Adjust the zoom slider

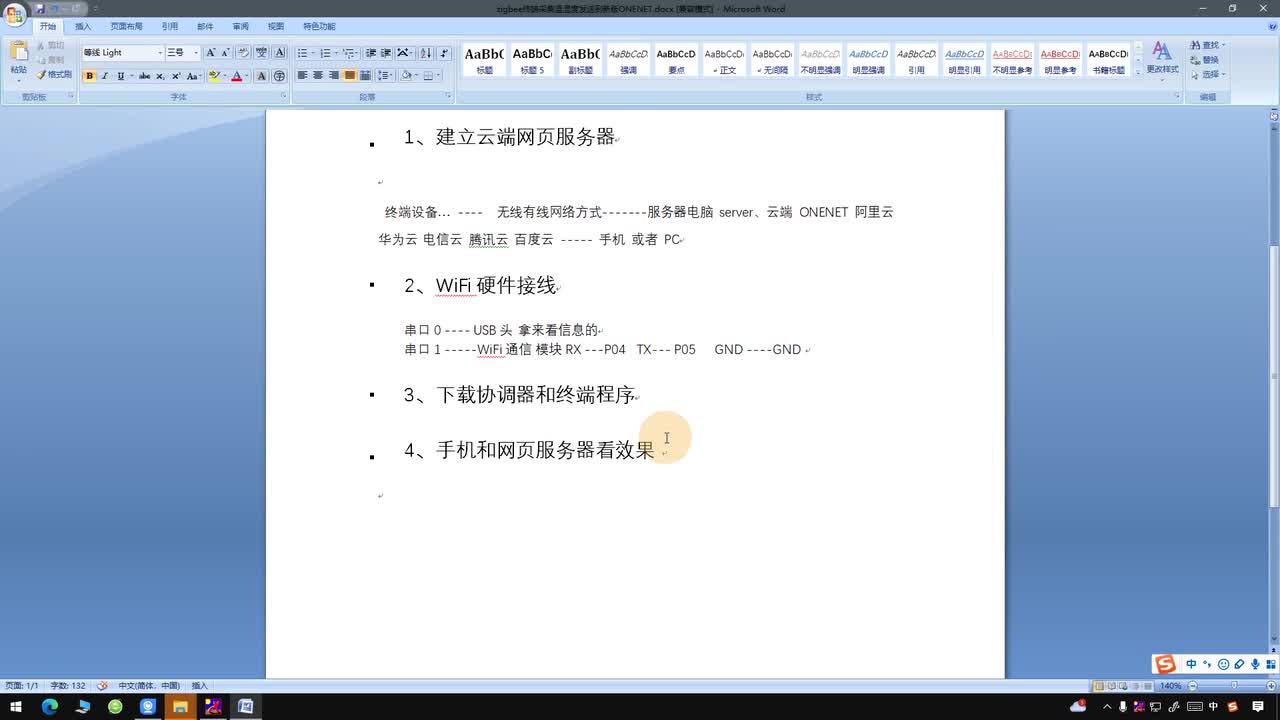[1234, 686]
